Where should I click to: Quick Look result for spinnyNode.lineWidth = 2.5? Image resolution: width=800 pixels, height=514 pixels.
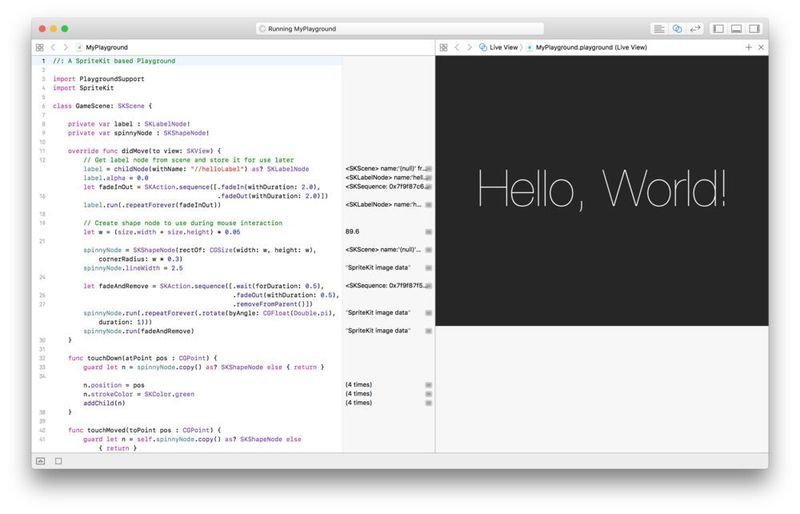pyautogui.click(x=429, y=268)
